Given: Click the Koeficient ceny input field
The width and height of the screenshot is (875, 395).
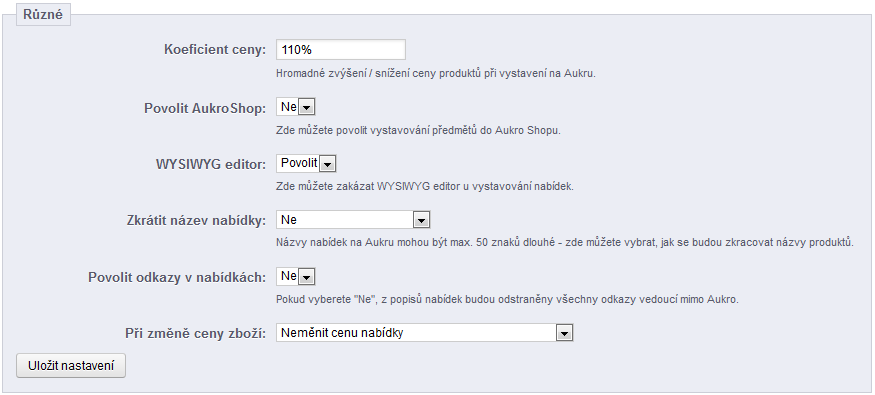Looking at the screenshot, I should pyautogui.click(x=341, y=50).
